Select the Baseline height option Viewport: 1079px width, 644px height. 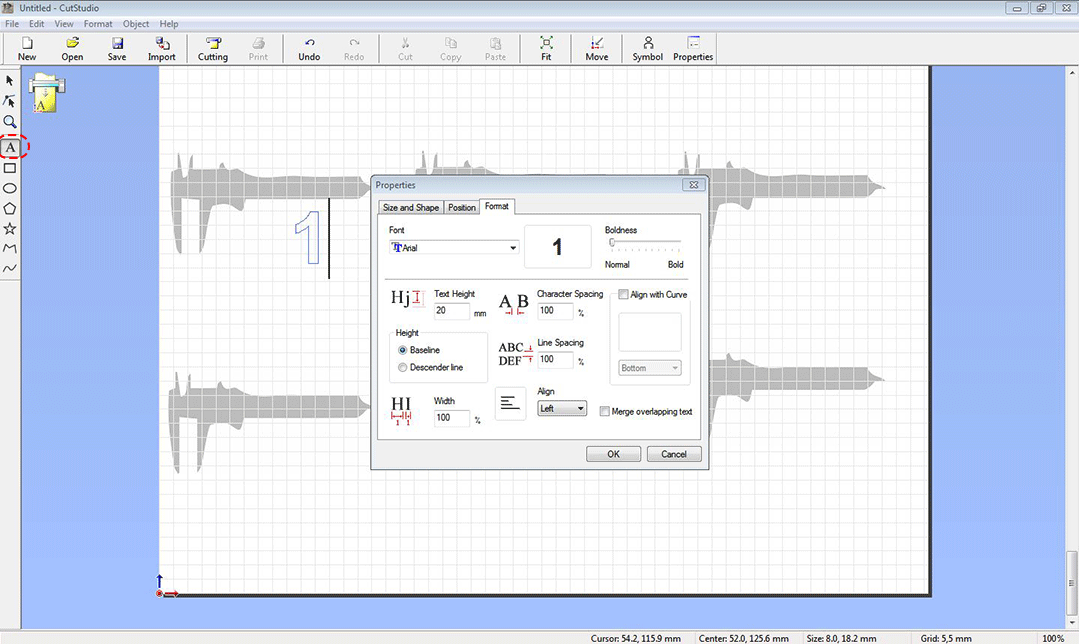(x=403, y=350)
